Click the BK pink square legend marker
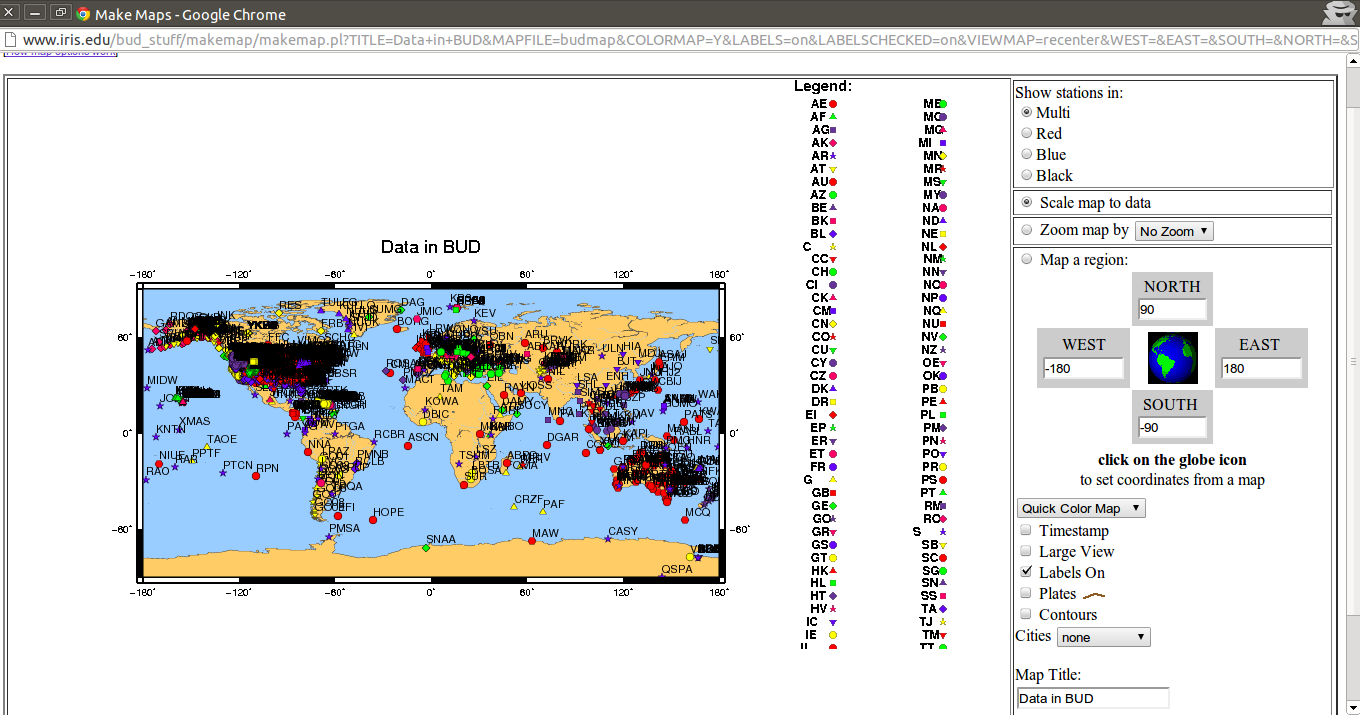 coord(833,221)
